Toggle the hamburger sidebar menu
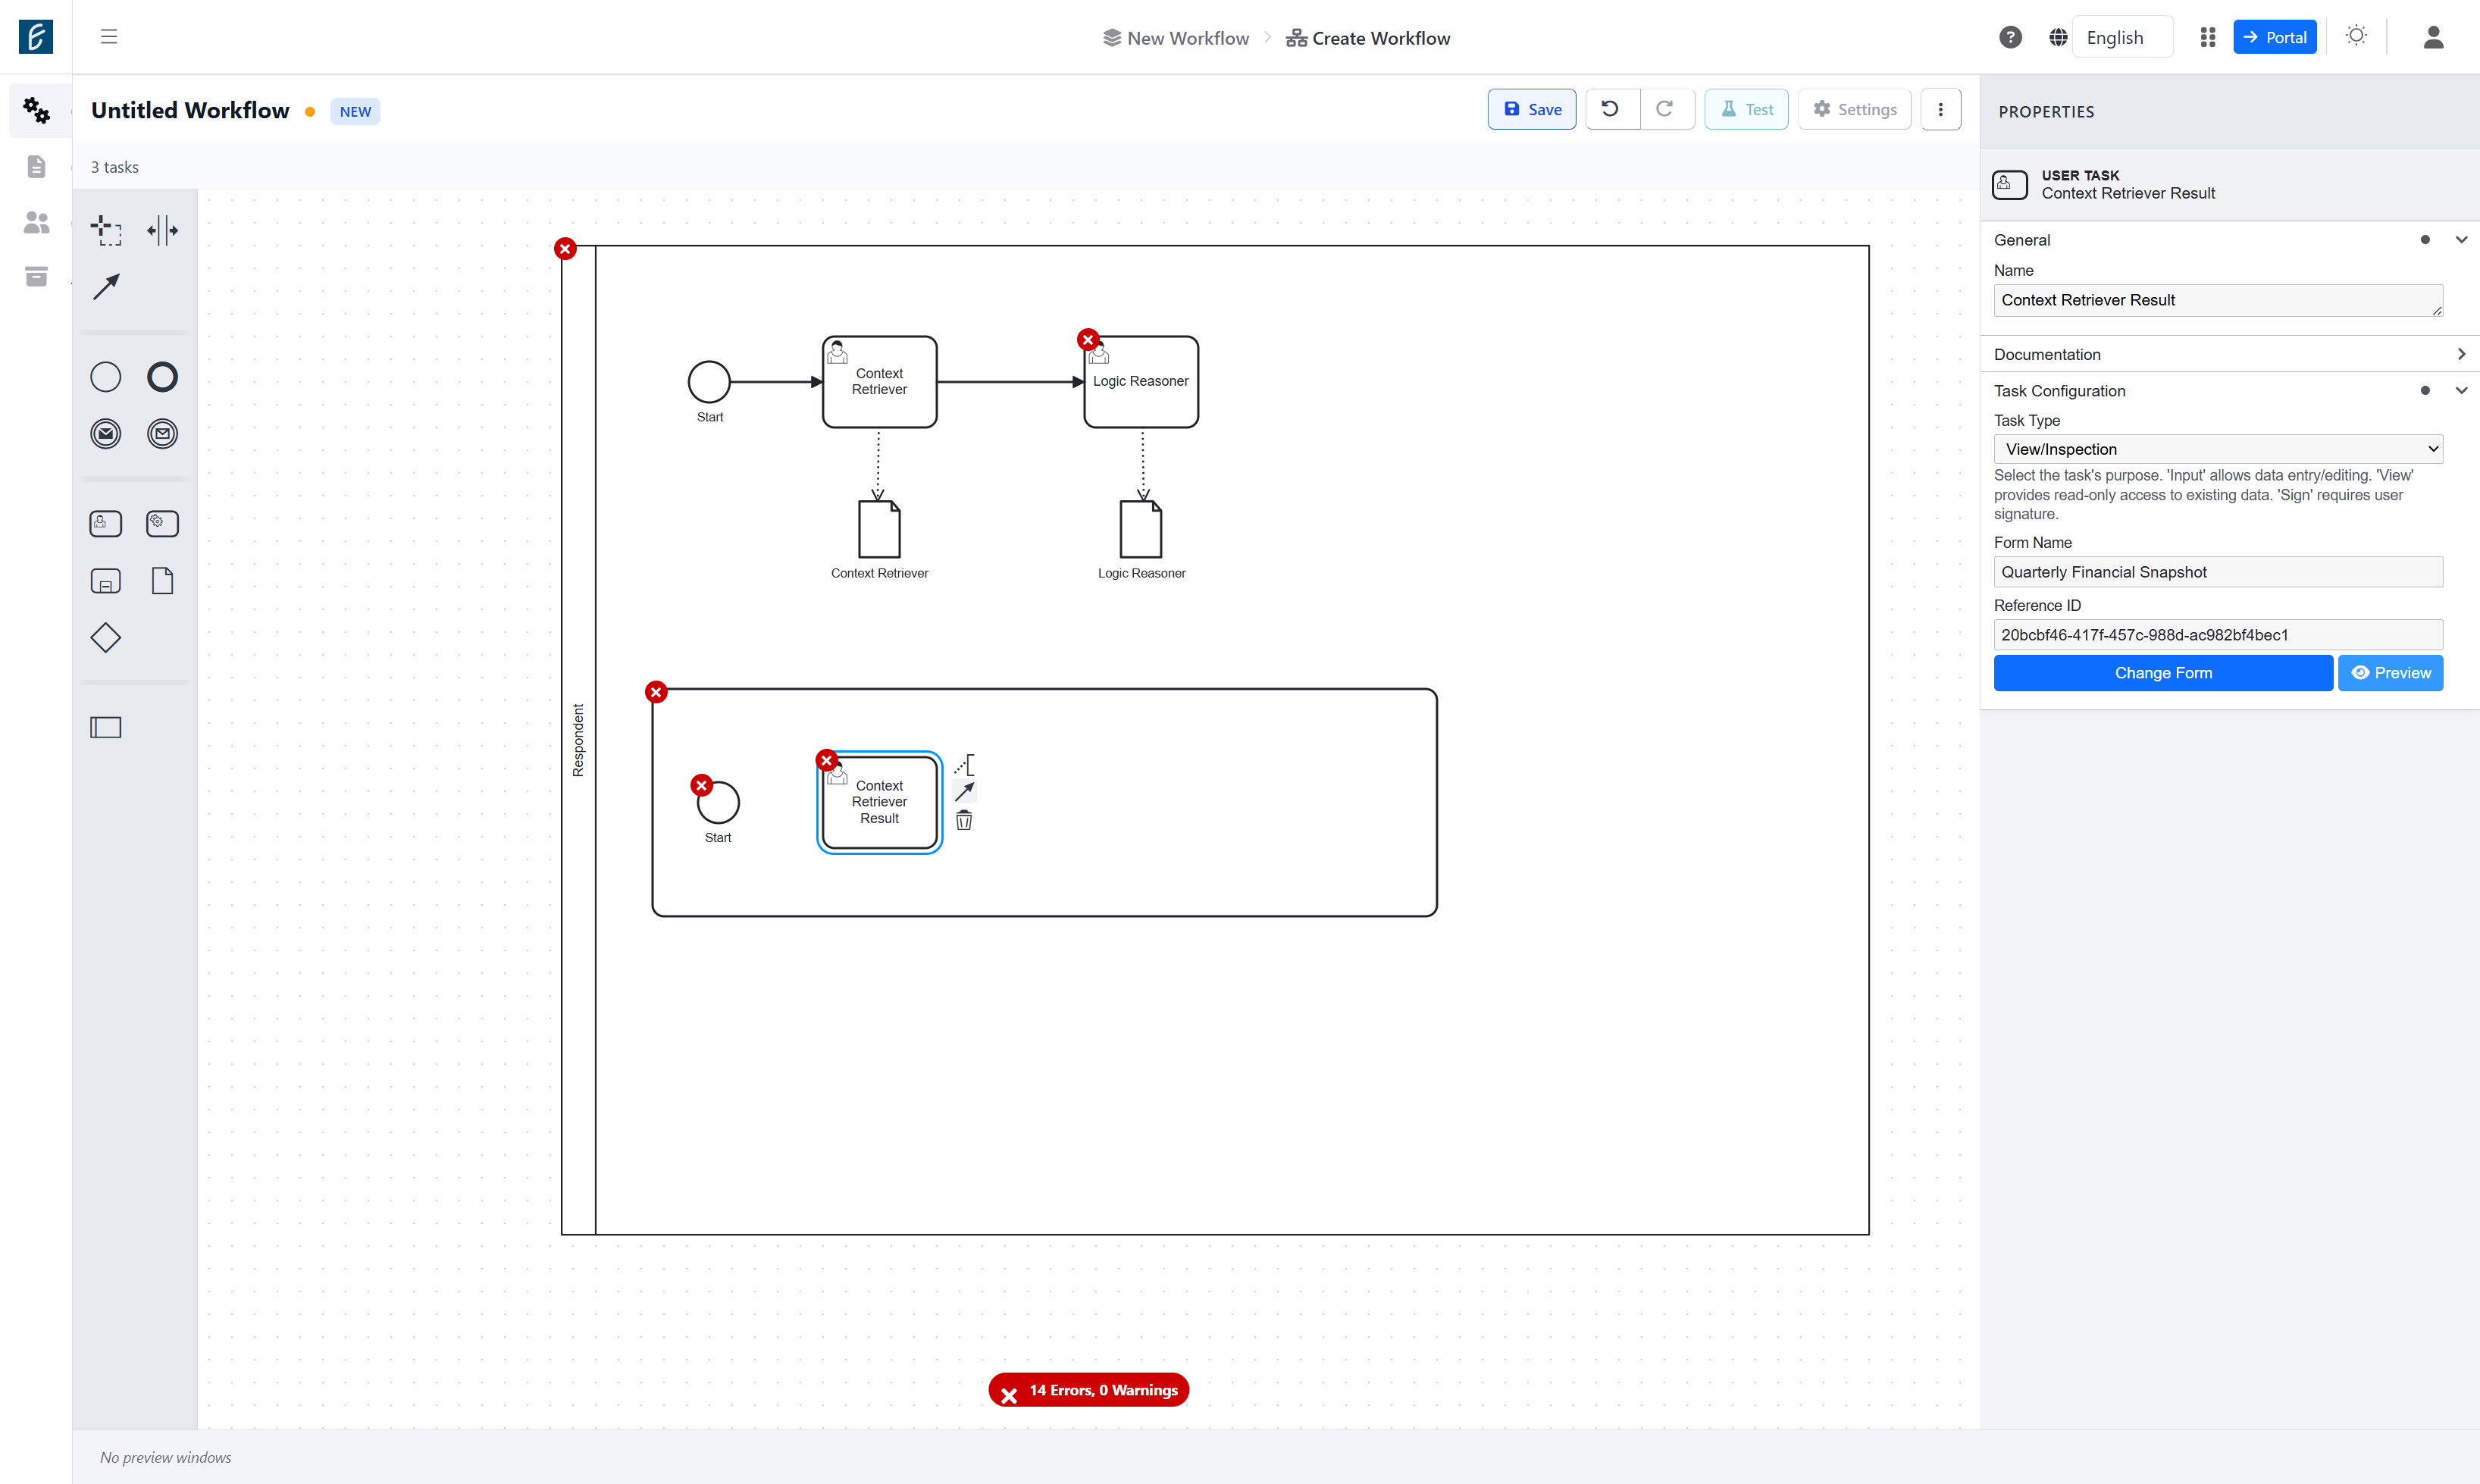This screenshot has width=2480, height=1484. coord(109,37)
